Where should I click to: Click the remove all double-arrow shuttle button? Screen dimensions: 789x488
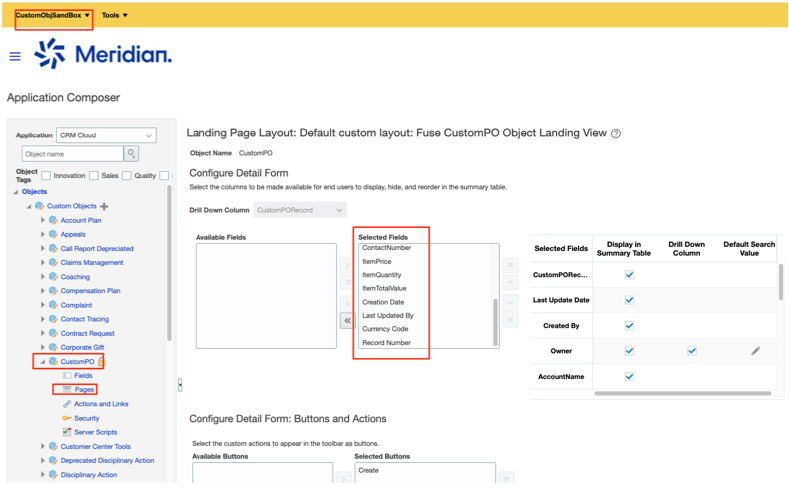(x=347, y=321)
